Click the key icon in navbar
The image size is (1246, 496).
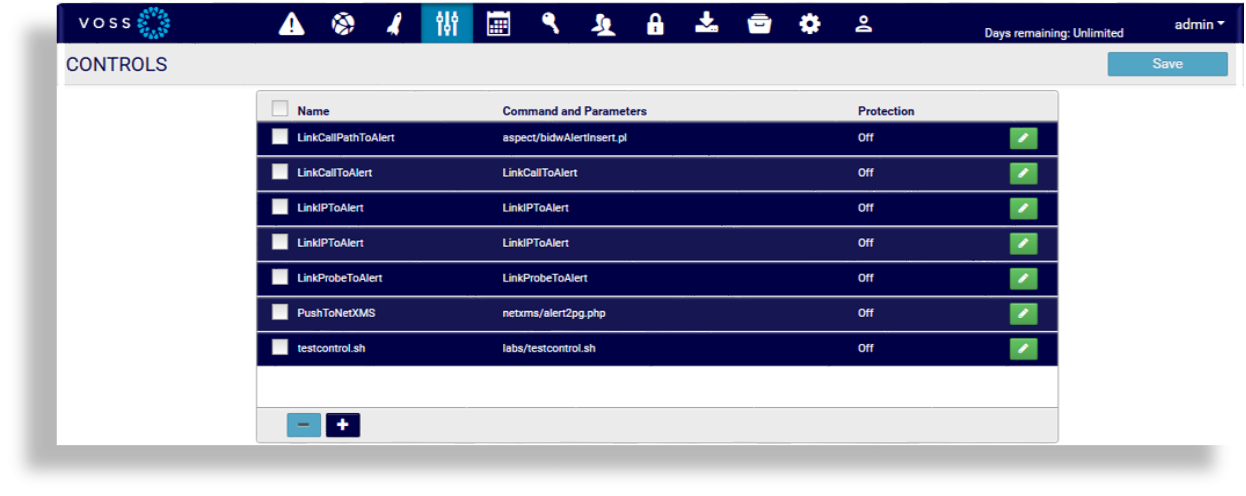(x=551, y=24)
